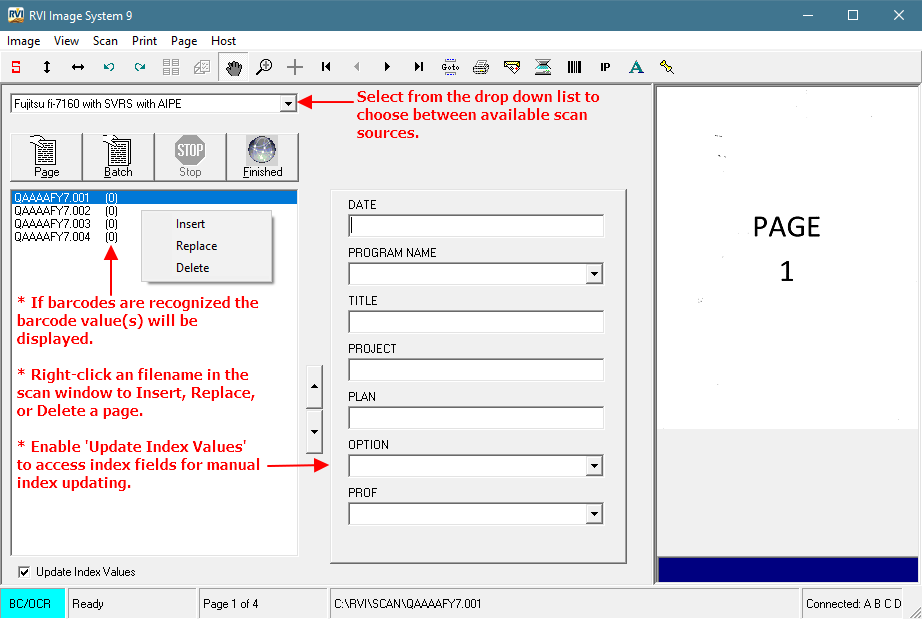Open the scan source dropdown list
922x619 pixels.
coord(288,104)
